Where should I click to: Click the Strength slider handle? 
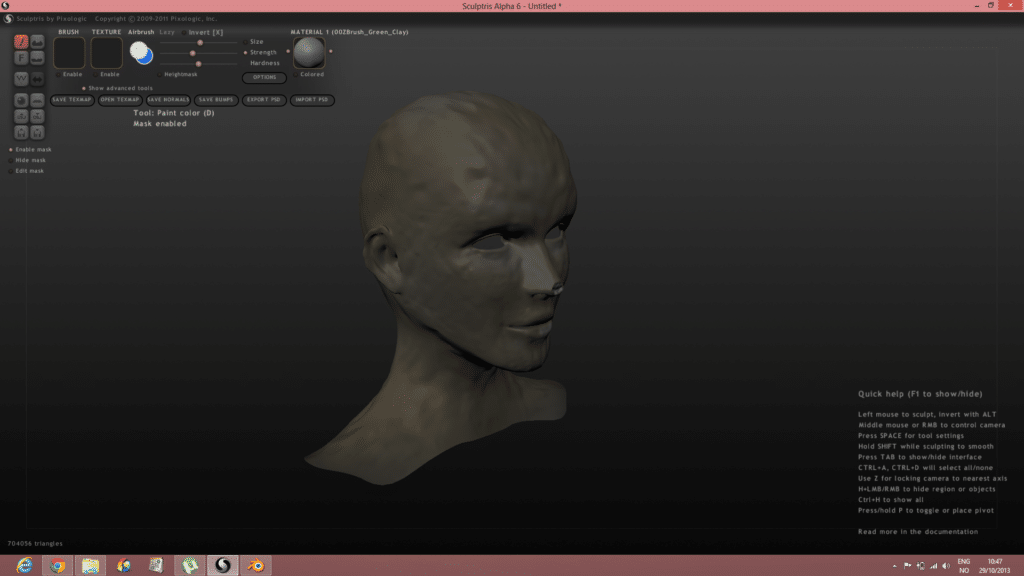(192, 53)
